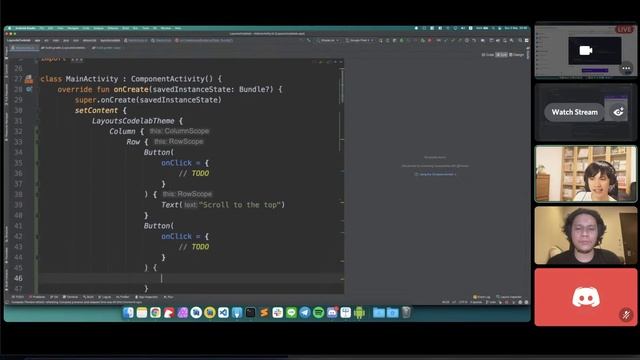Open Finder from the dock
Image resolution: width=640 pixels, height=360 pixels.
pyautogui.click(x=128, y=313)
